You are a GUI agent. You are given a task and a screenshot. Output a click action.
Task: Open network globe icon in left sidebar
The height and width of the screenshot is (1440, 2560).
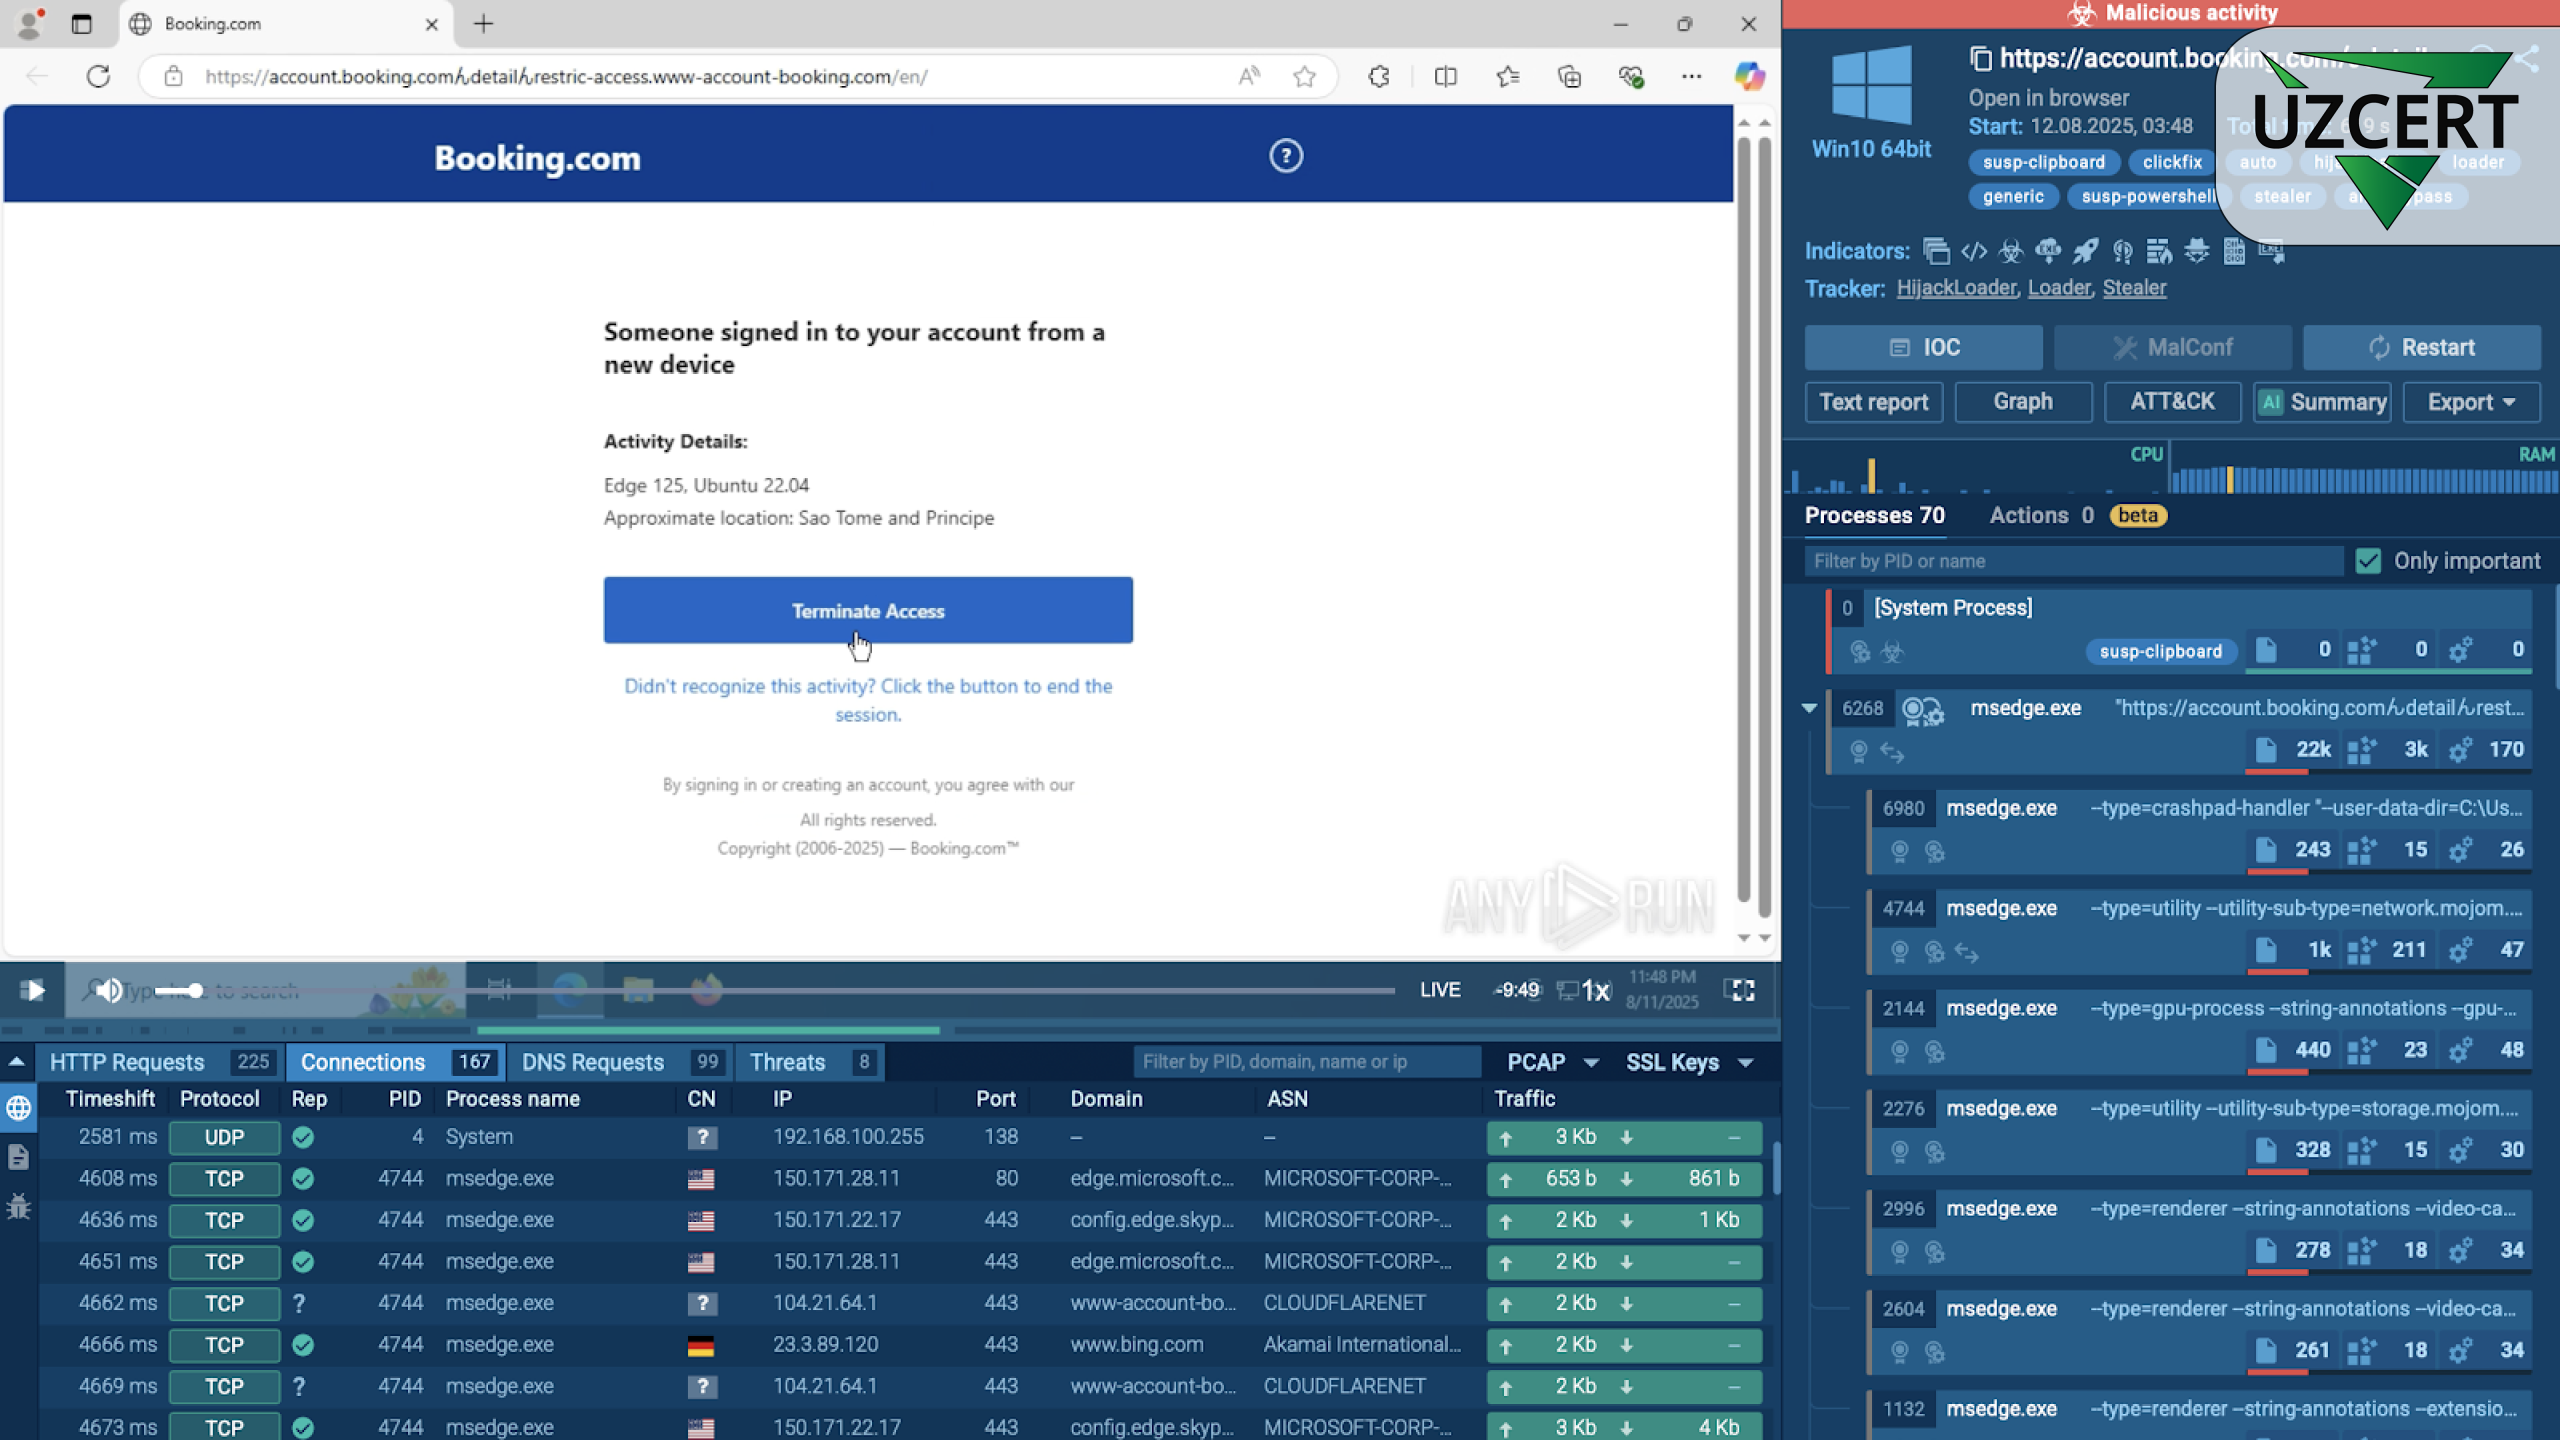coord(18,1108)
